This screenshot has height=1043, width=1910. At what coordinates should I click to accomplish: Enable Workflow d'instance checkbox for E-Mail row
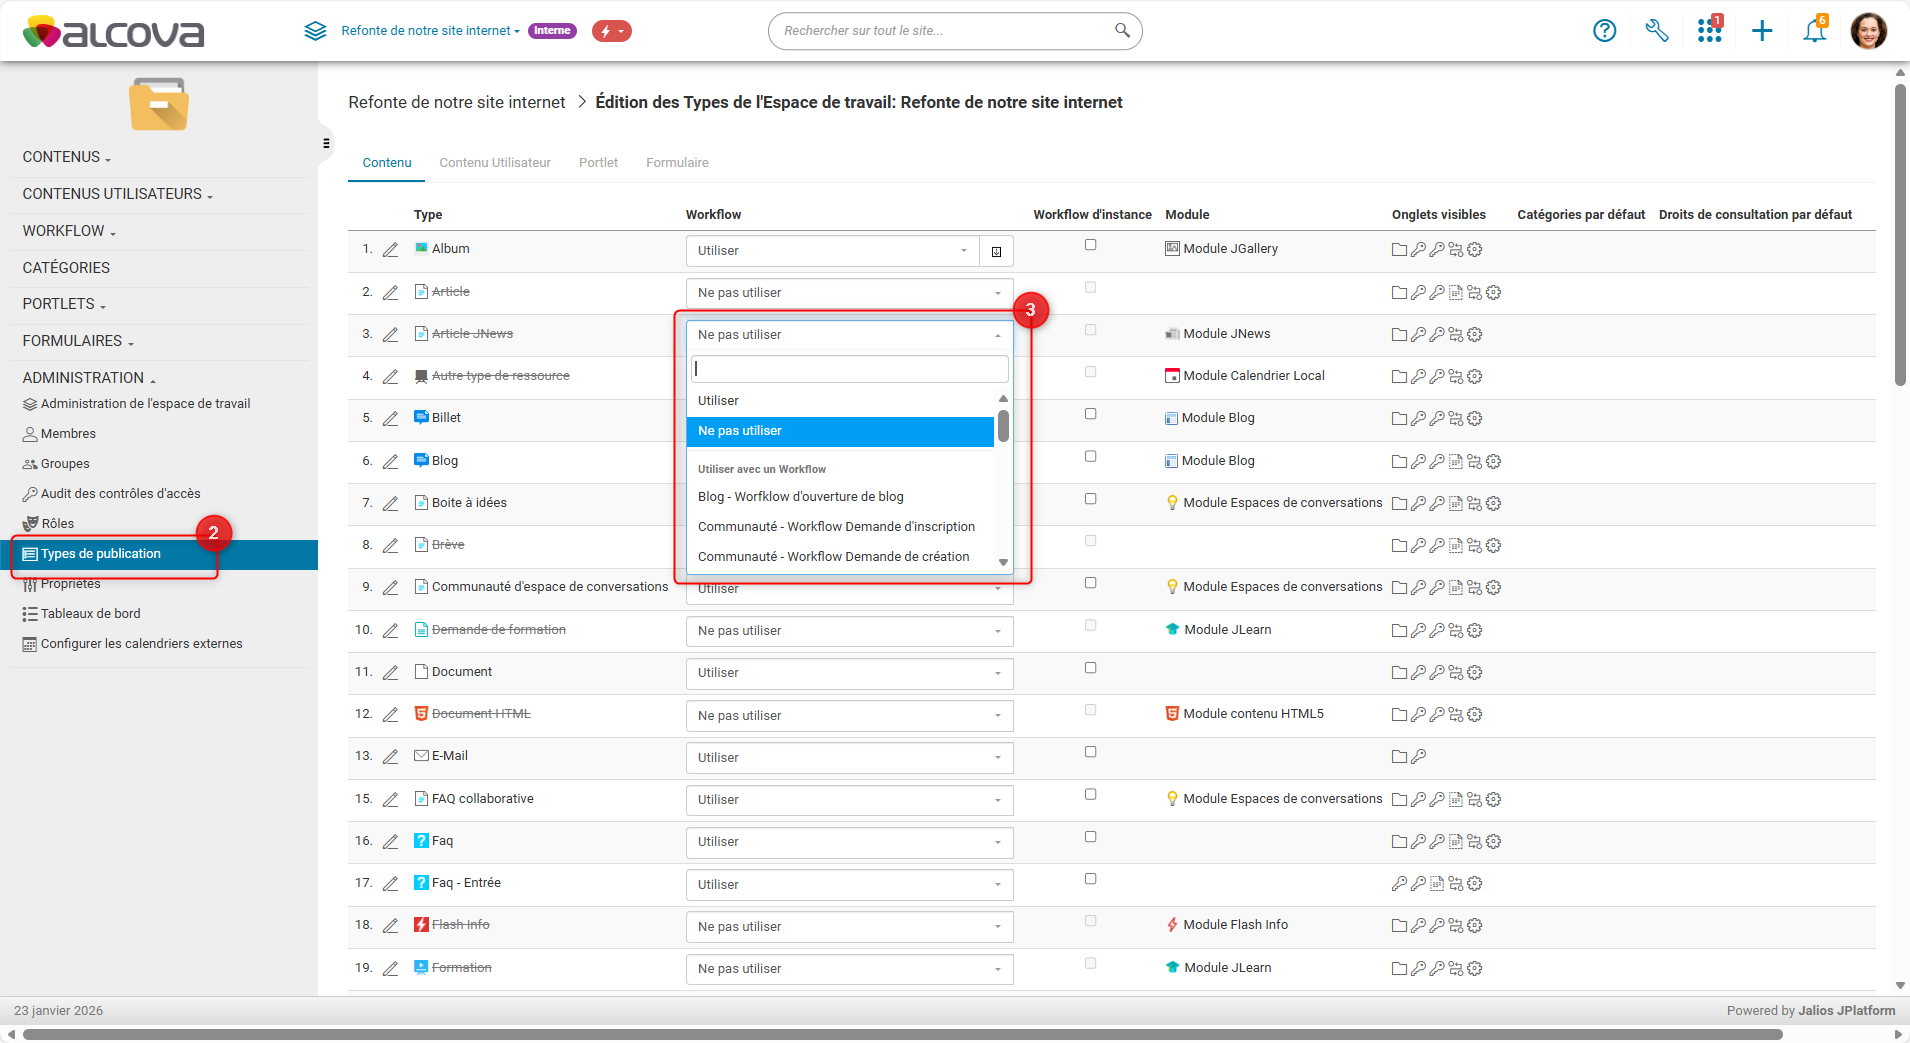coord(1090,752)
